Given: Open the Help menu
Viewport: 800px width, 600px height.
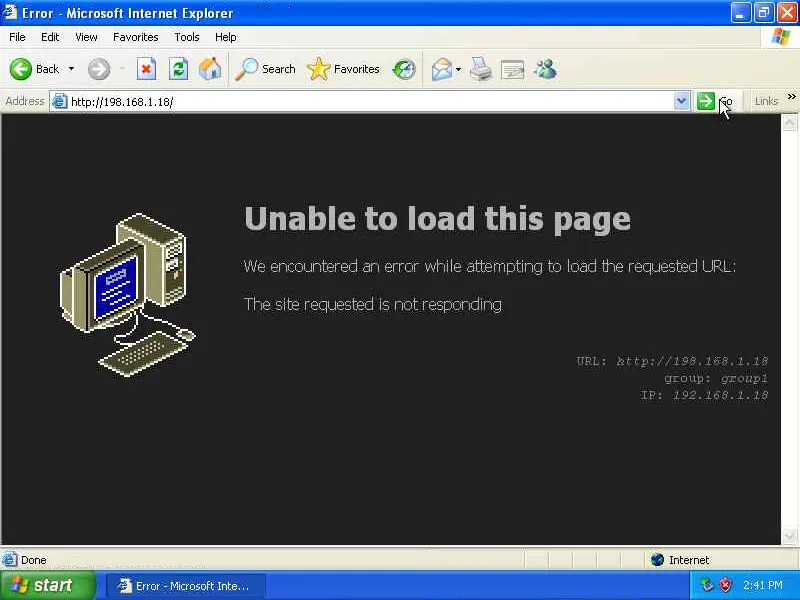Looking at the screenshot, I should (226, 37).
